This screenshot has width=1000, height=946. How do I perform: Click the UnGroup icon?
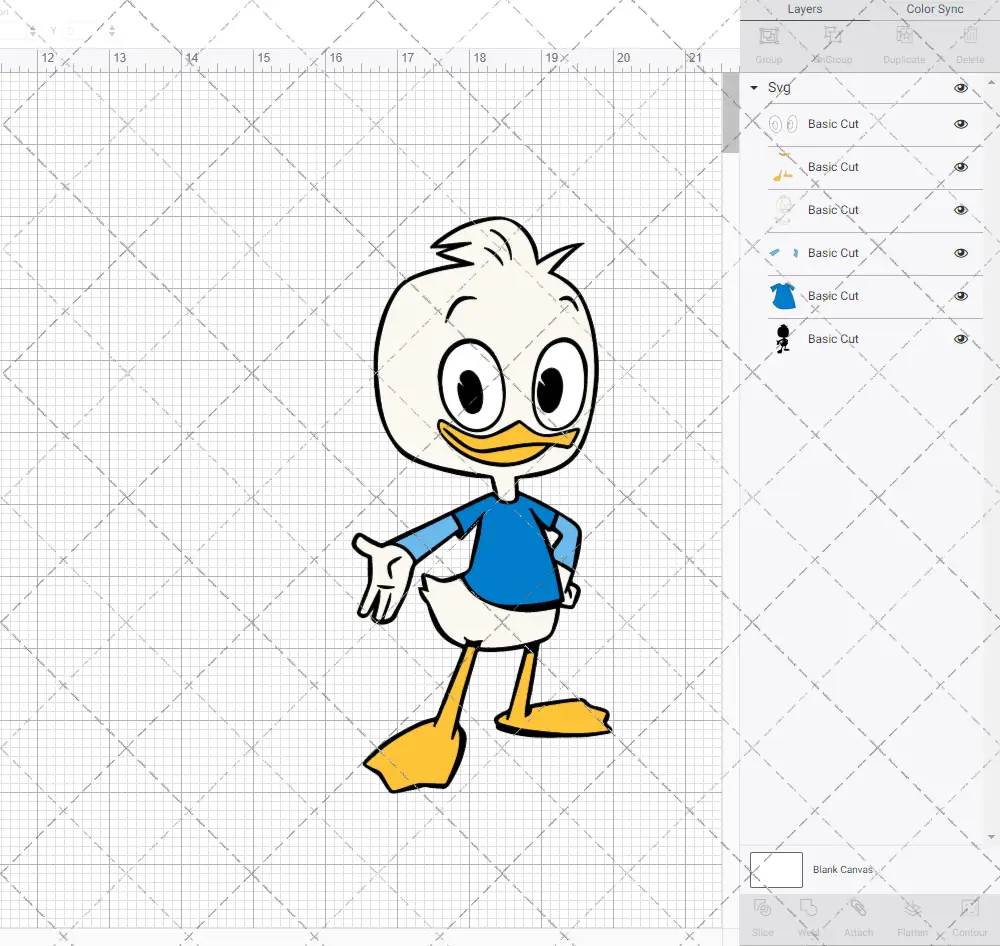pyautogui.click(x=833, y=36)
